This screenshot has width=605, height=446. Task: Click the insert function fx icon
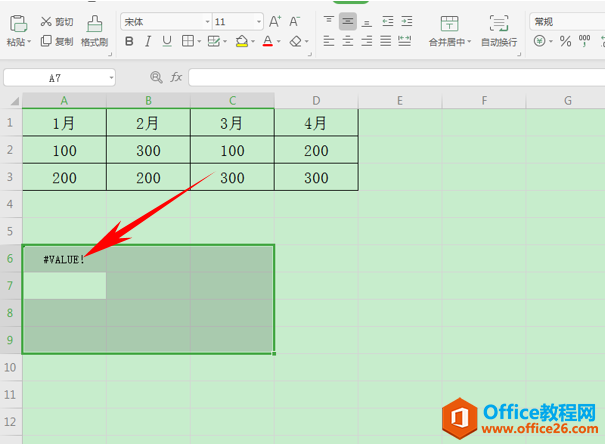tap(175, 77)
